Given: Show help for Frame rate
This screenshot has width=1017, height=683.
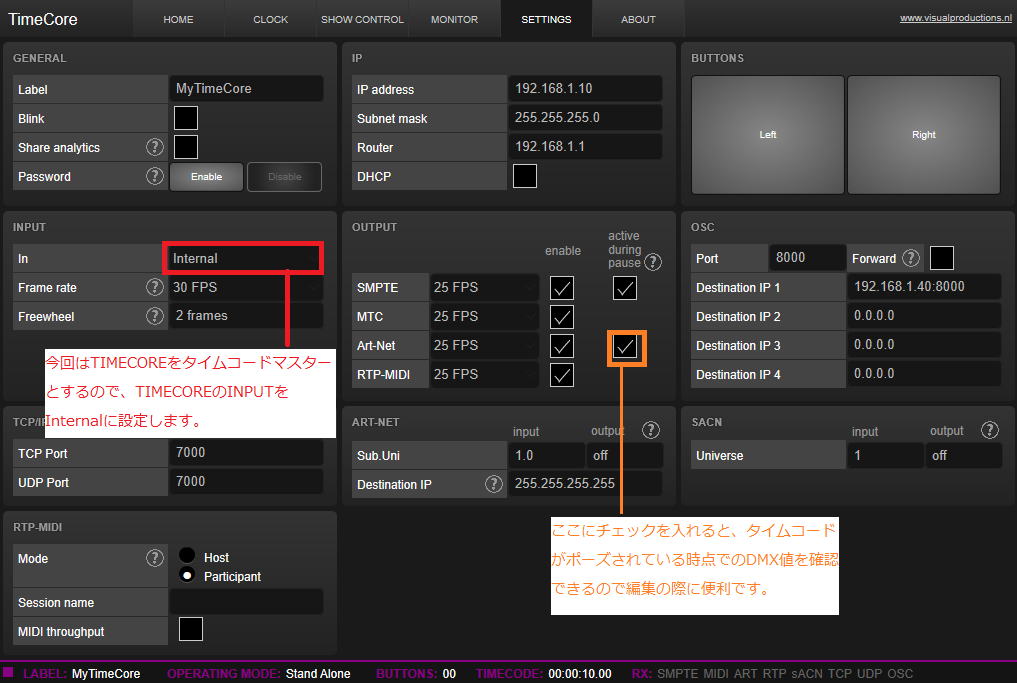Looking at the screenshot, I should coord(154,287).
